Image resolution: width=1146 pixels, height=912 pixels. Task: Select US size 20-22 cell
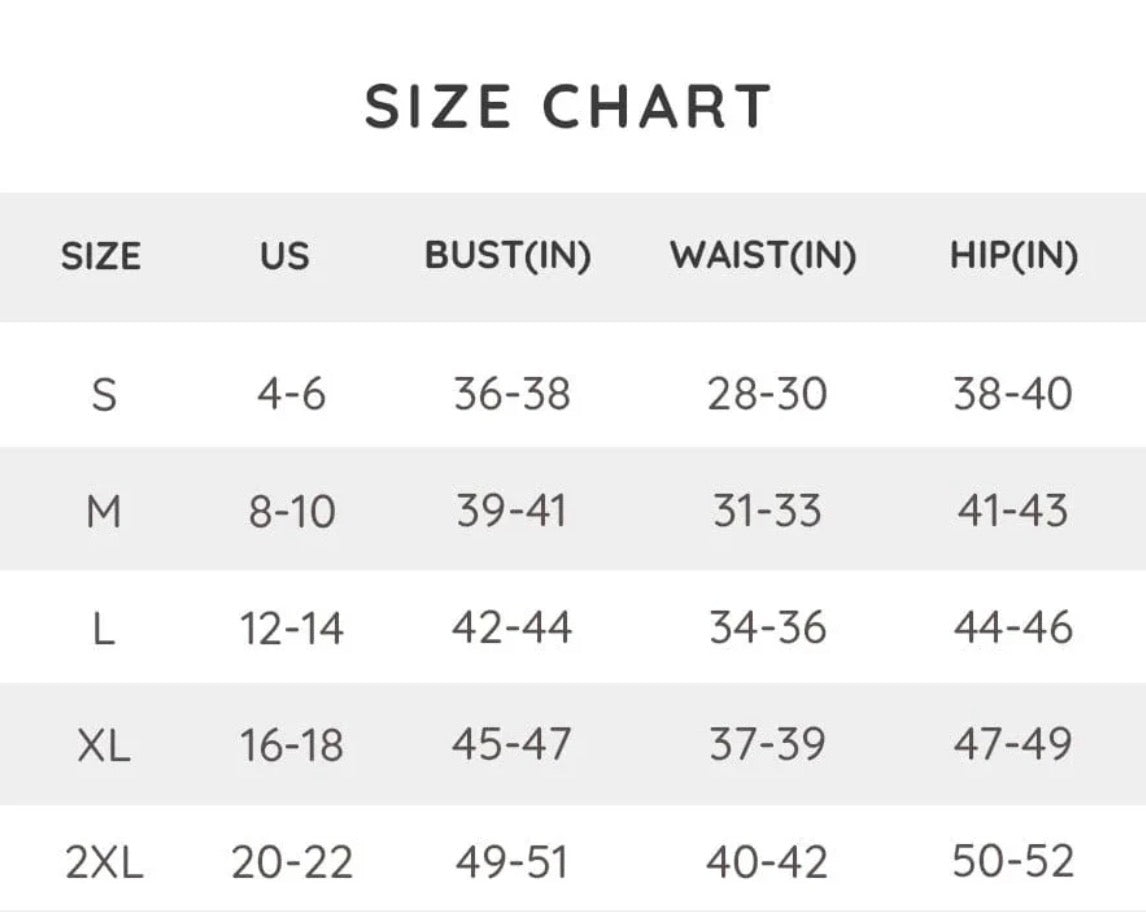292,862
